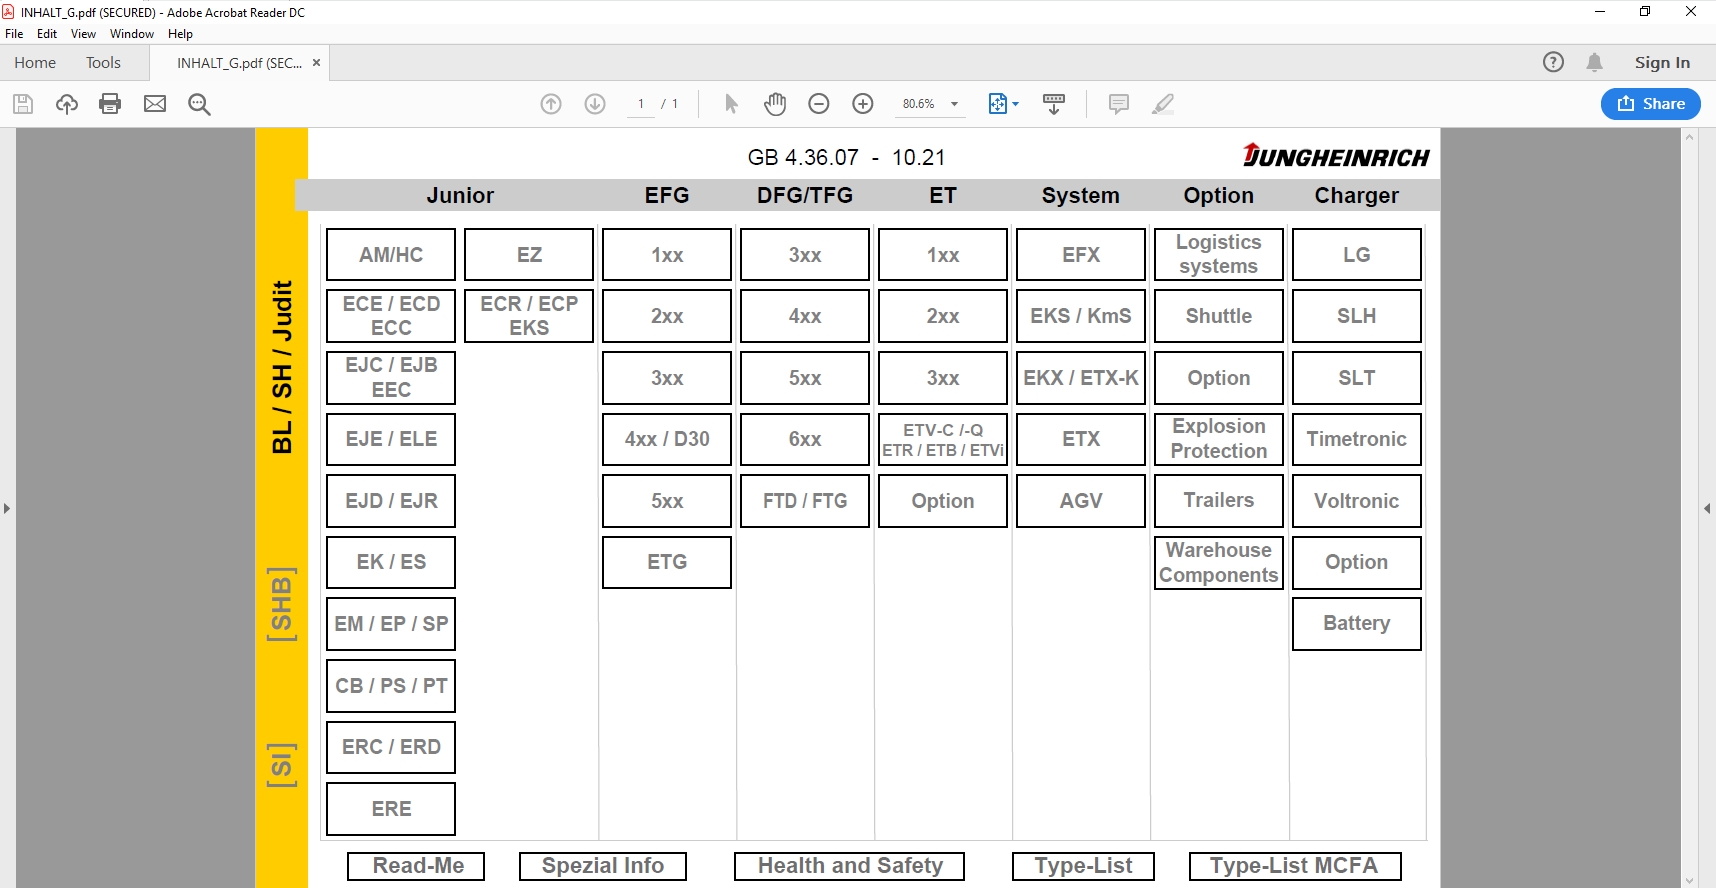Click the Sign In link
Image resolution: width=1716 pixels, height=888 pixels.
[1662, 62]
